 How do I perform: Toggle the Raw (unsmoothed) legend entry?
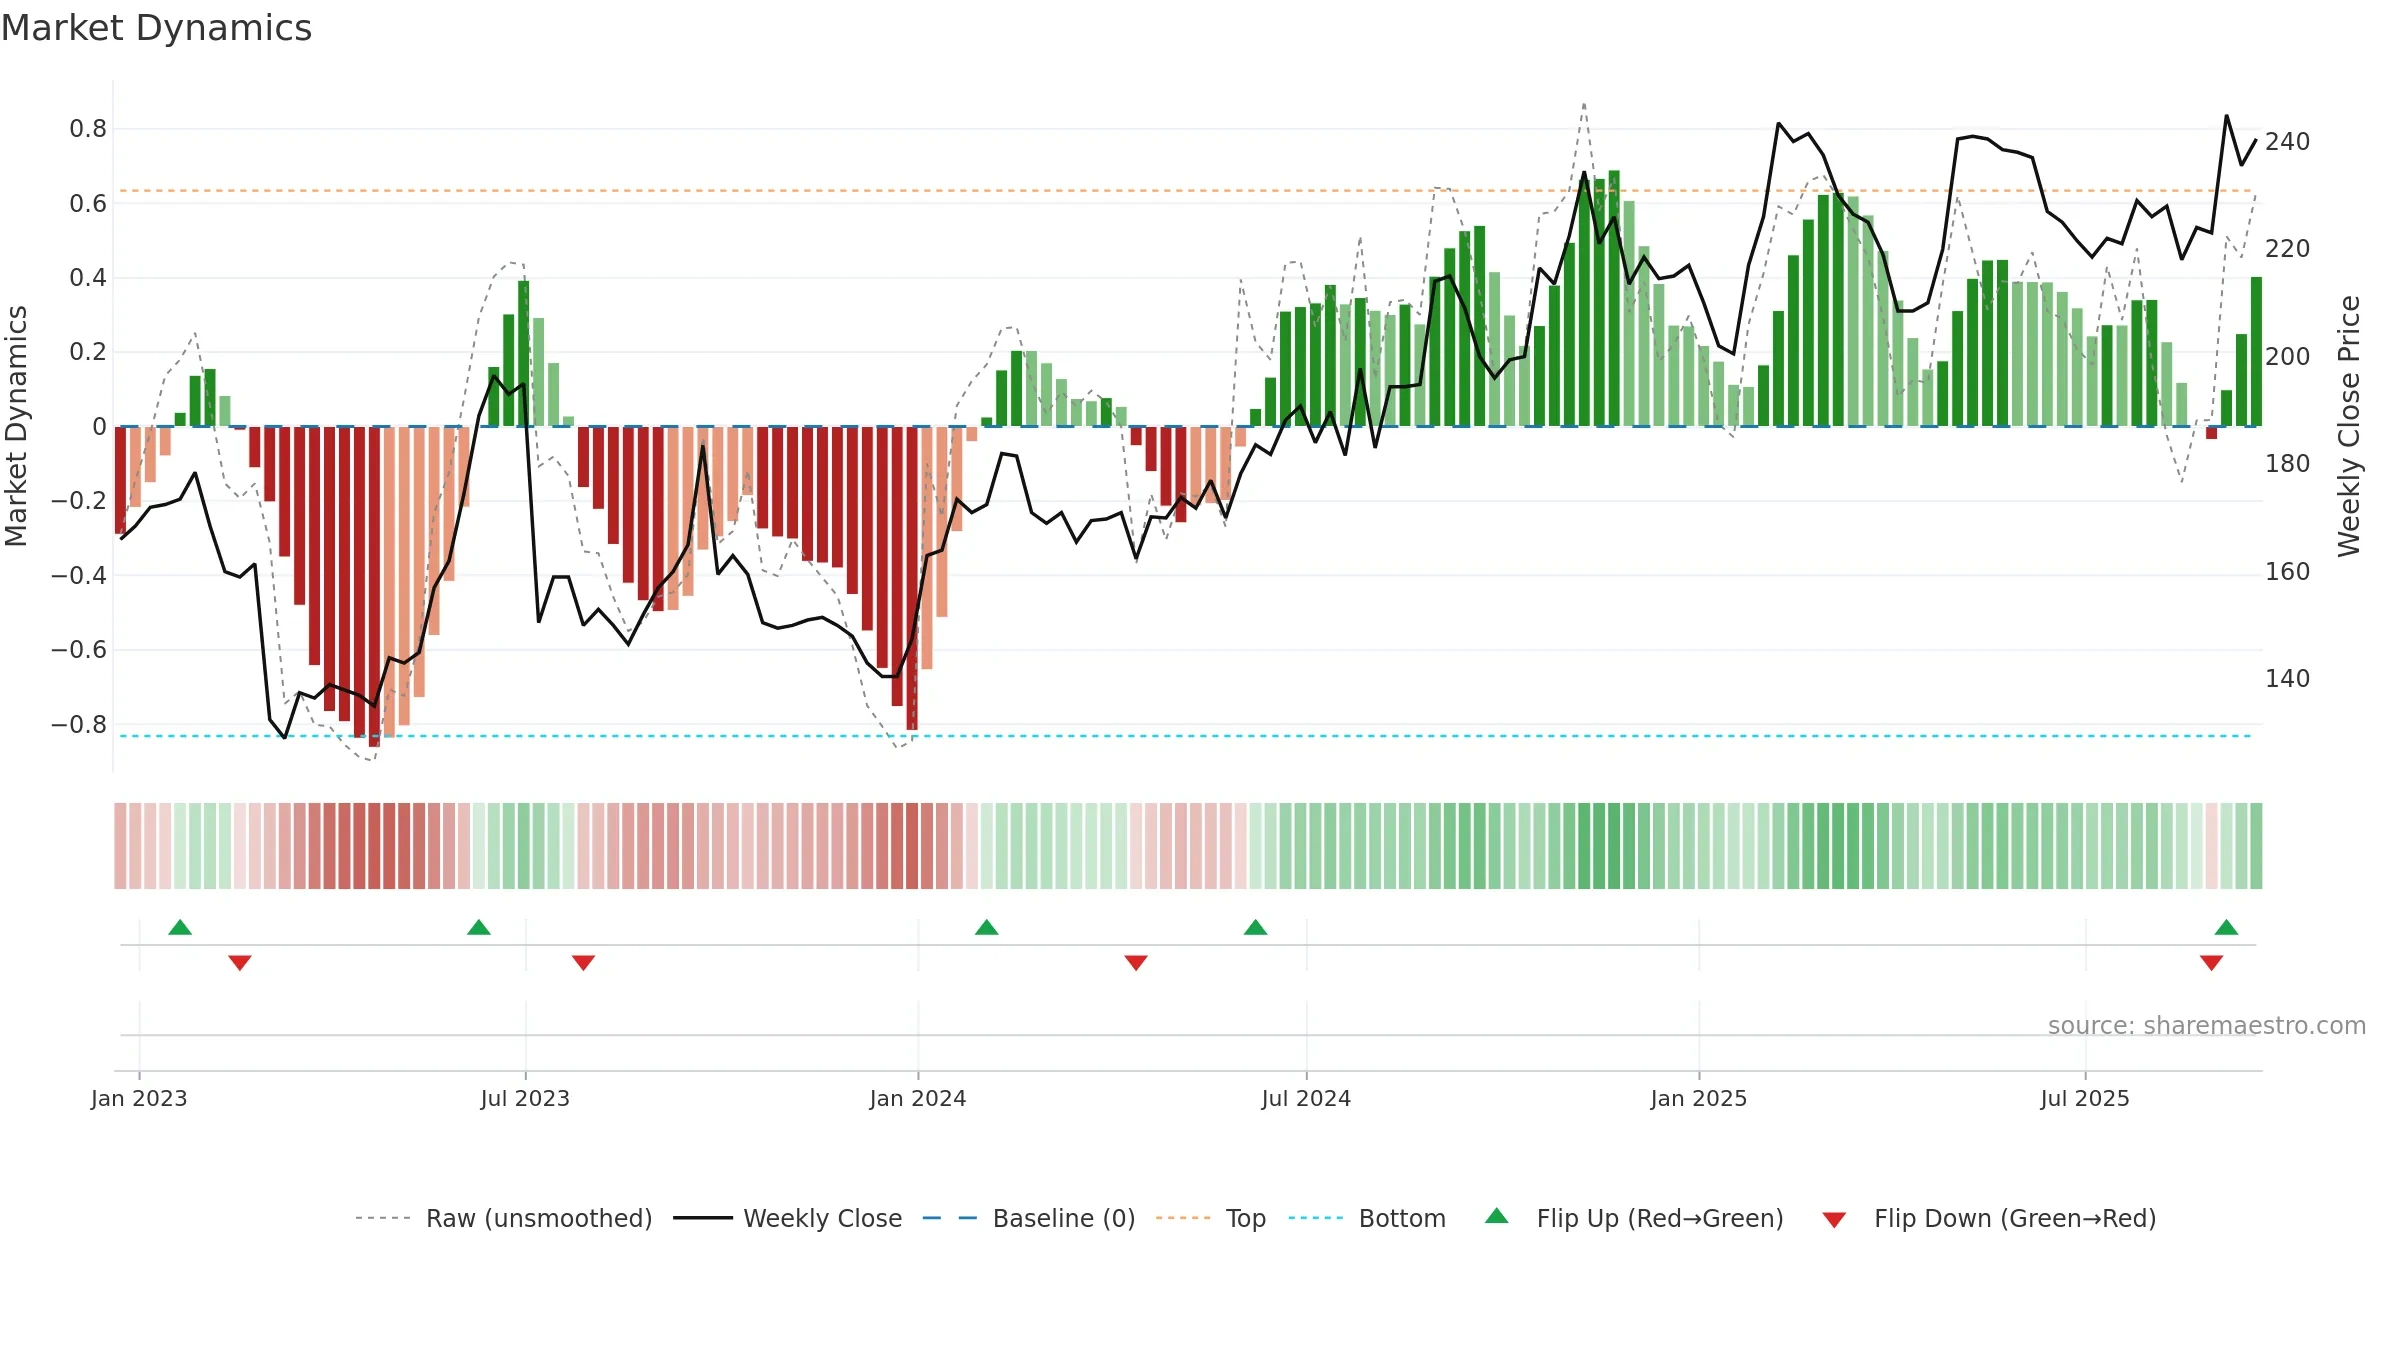click(x=503, y=1218)
